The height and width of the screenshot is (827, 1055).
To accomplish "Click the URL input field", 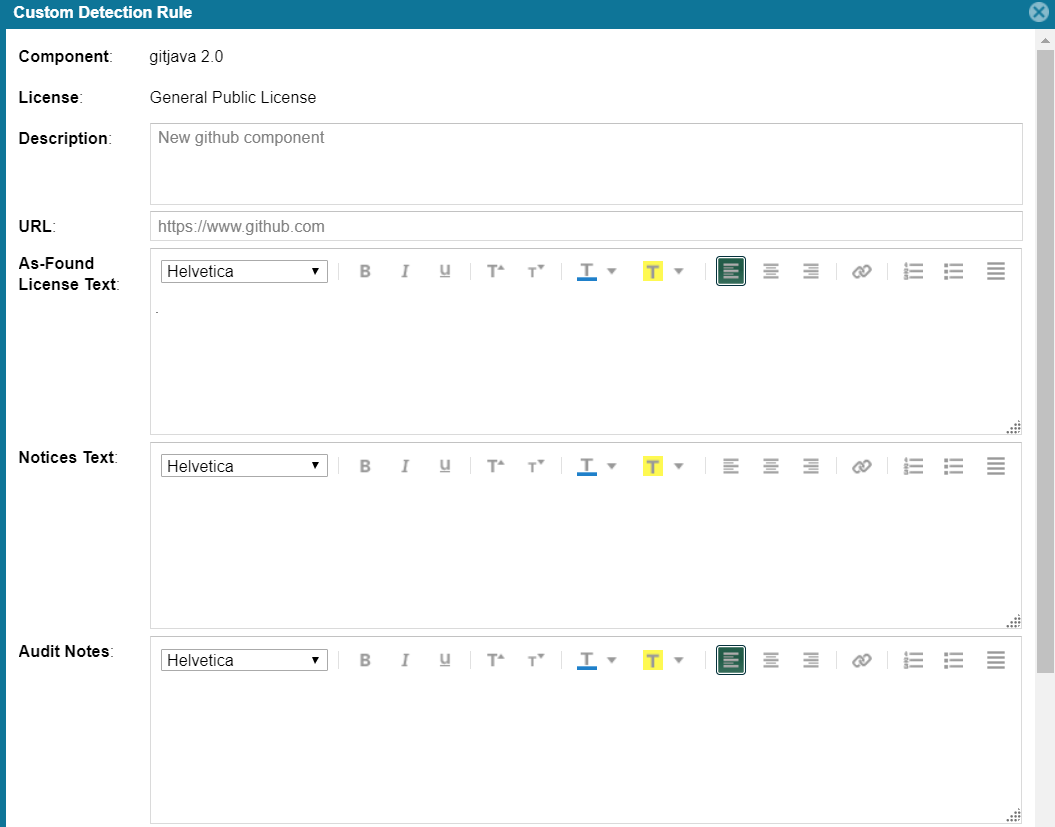I will [586, 226].
